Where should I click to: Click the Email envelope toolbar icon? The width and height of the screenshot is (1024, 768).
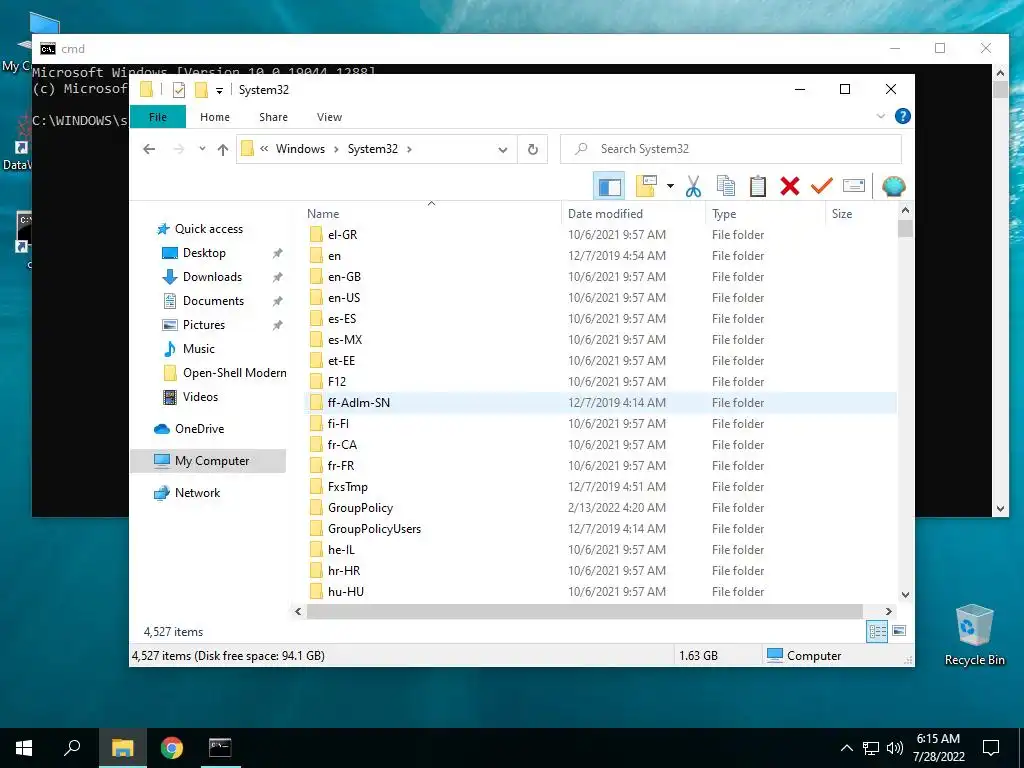point(854,187)
